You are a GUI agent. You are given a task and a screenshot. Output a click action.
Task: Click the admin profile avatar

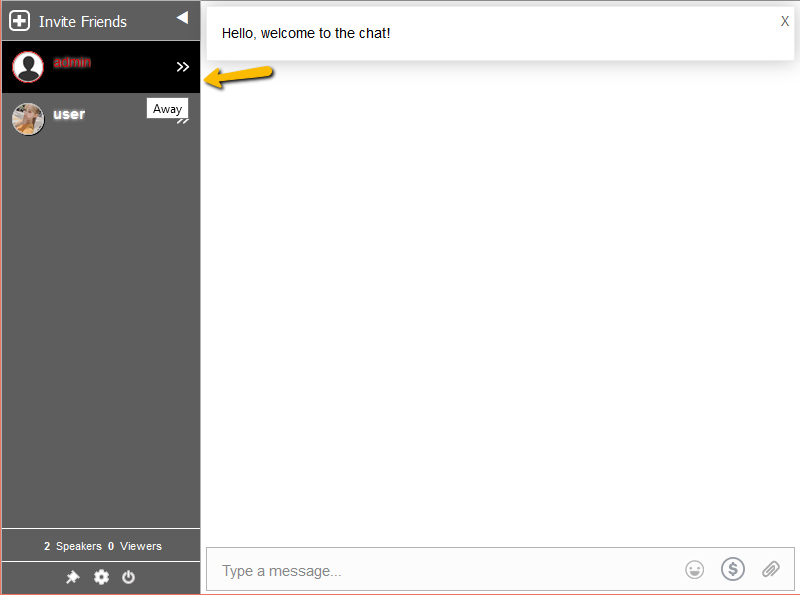(x=28, y=67)
